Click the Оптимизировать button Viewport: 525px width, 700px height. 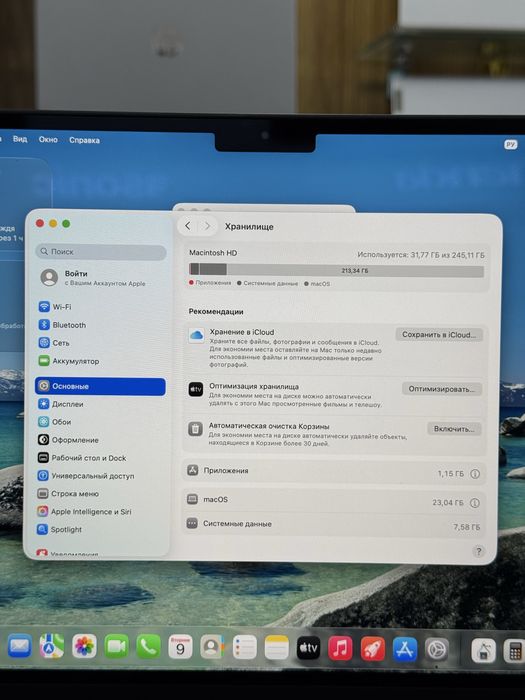click(x=442, y=389)
